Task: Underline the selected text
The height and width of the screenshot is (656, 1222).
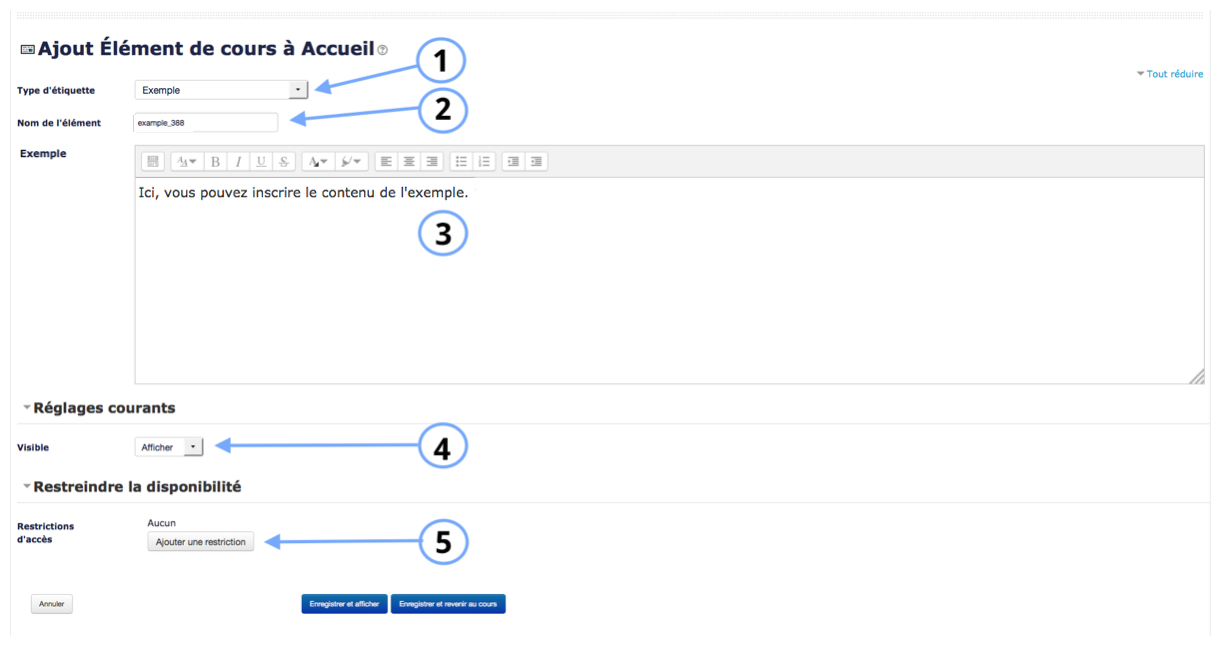Action: click(261, 161)
